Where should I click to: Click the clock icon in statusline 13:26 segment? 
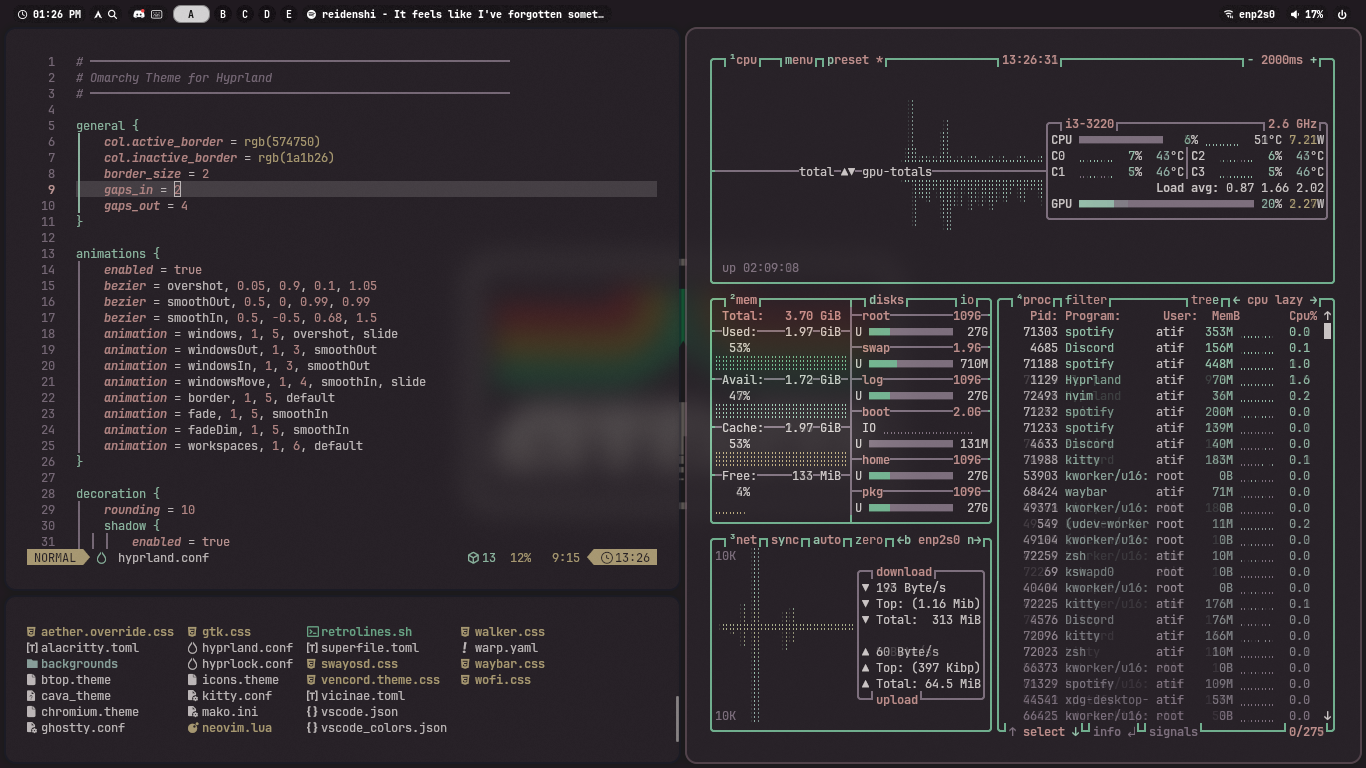[x=606, y=558]
